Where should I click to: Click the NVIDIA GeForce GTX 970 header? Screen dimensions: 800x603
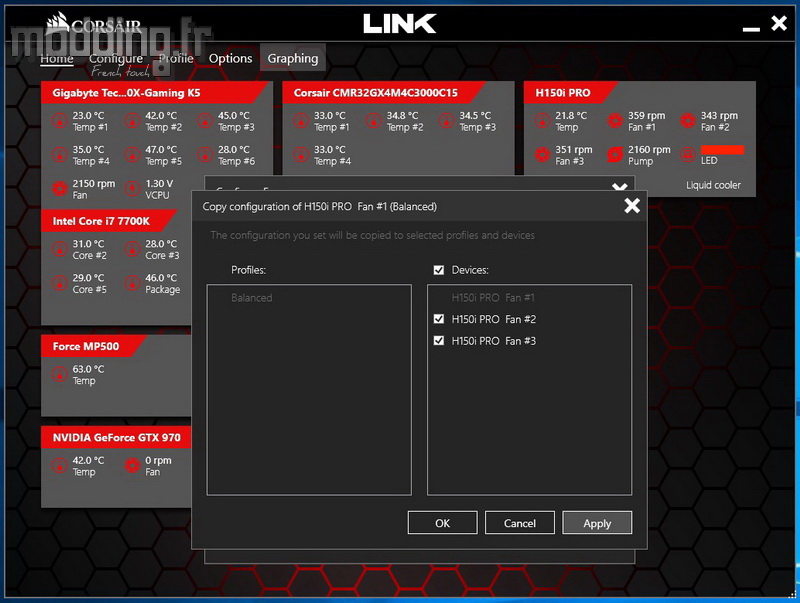pyautogui.click(x=116, y=437)
